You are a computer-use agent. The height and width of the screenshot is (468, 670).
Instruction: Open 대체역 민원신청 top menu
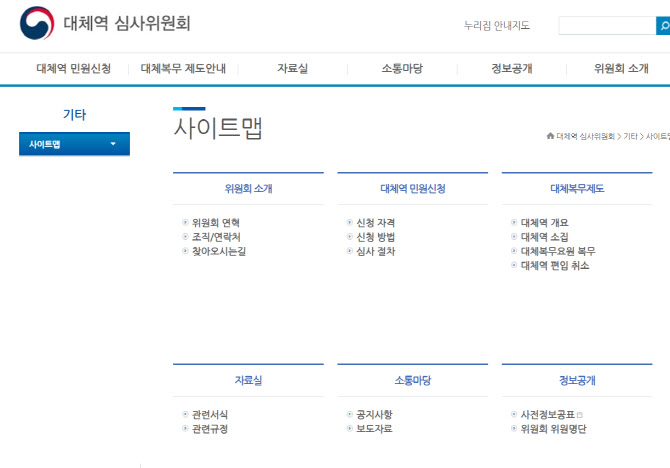click(x=73, y=68)
